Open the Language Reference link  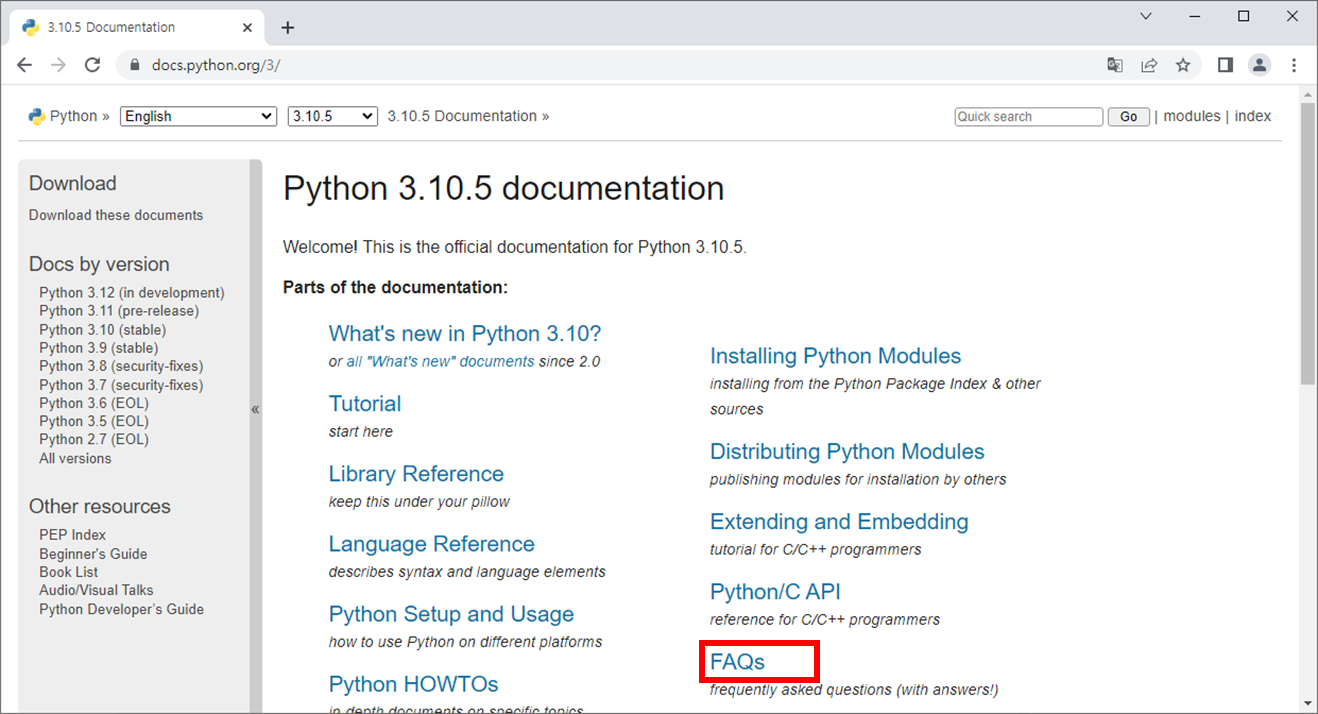(432, 543)
